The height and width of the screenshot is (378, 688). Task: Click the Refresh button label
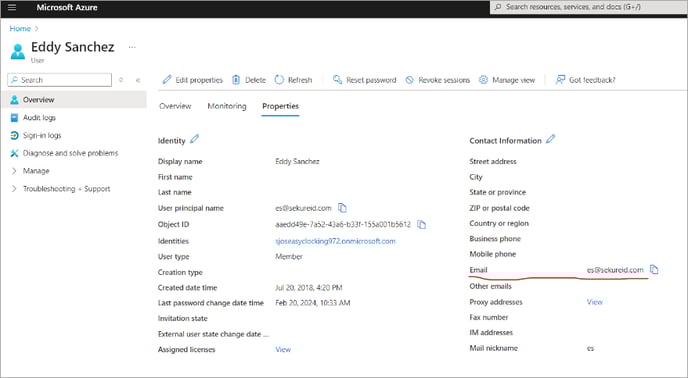(x=300, y=80)
